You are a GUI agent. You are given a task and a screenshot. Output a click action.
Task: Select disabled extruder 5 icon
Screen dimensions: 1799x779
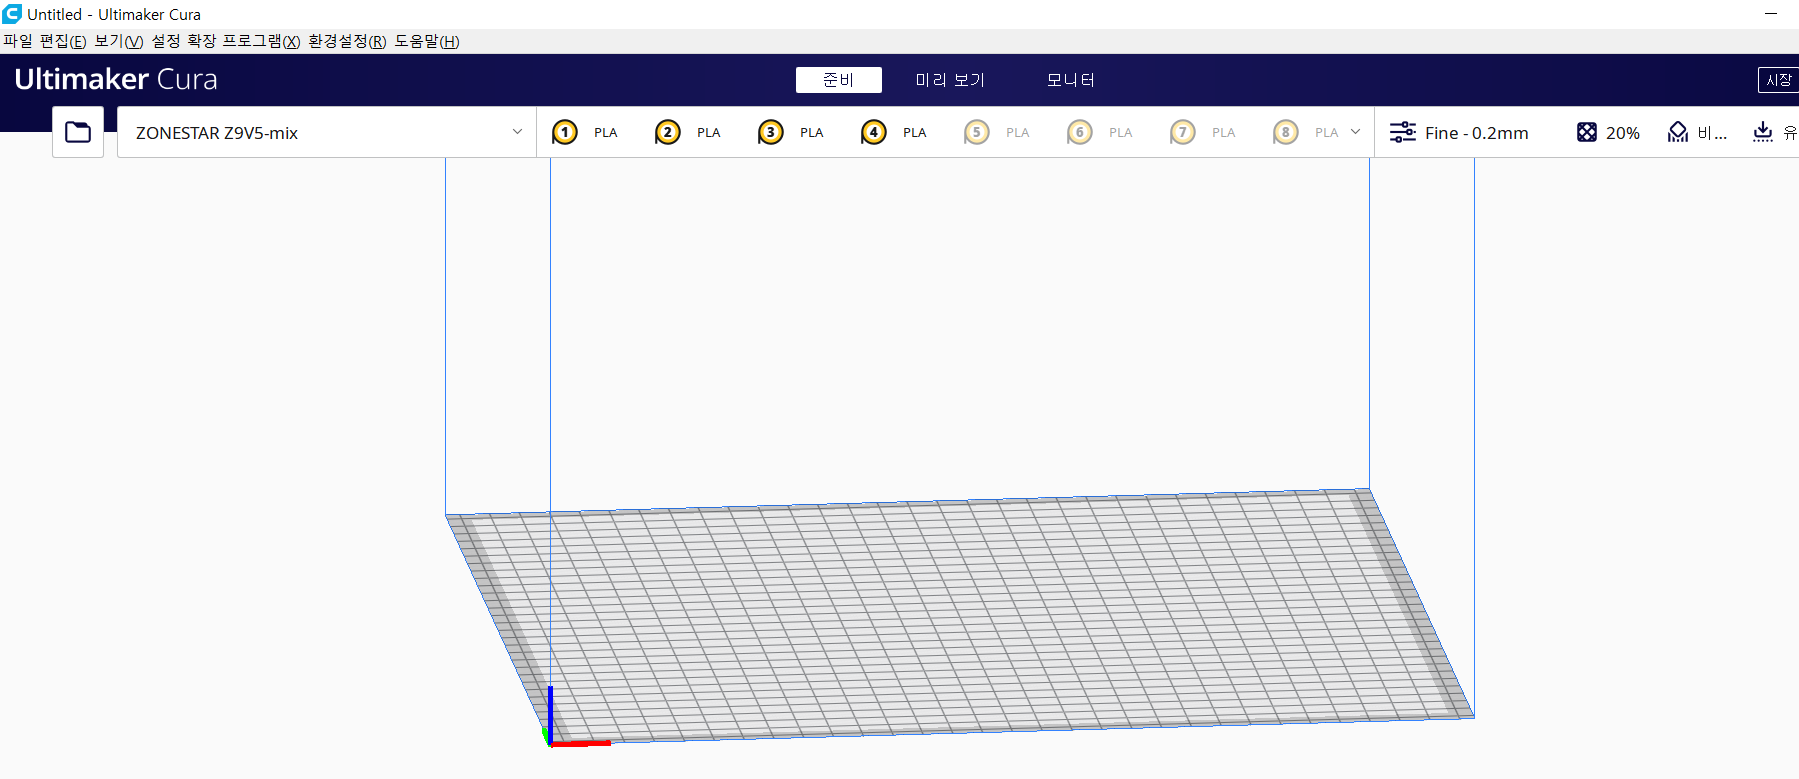[x=977, y=132]
